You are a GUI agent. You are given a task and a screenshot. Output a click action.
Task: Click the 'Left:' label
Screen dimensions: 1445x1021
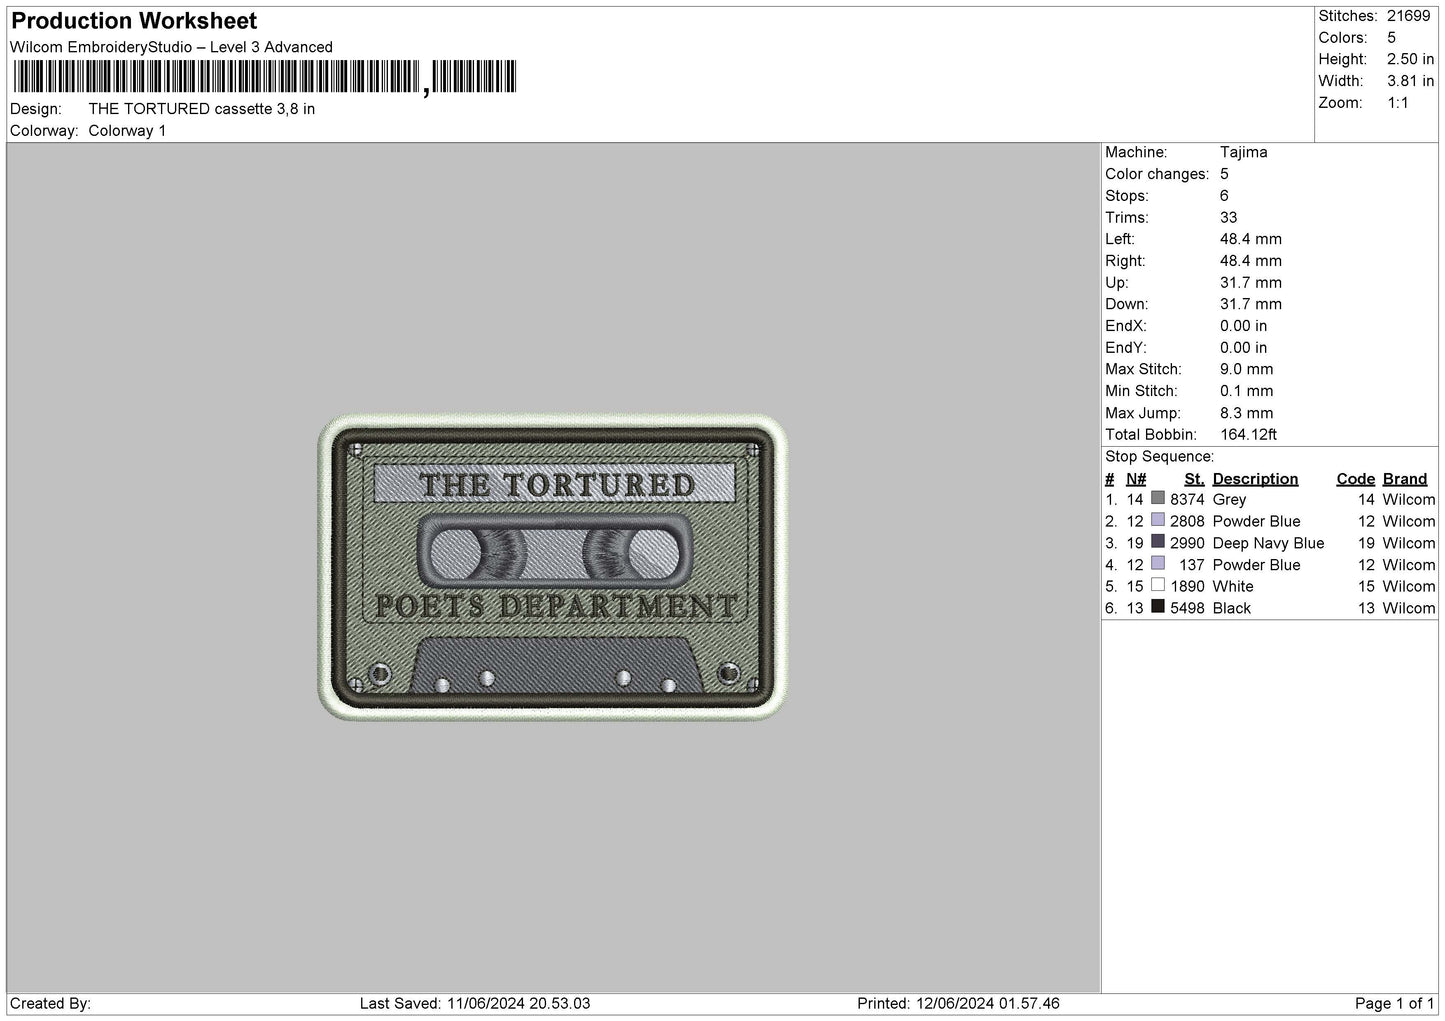(x=1120, y=239)
